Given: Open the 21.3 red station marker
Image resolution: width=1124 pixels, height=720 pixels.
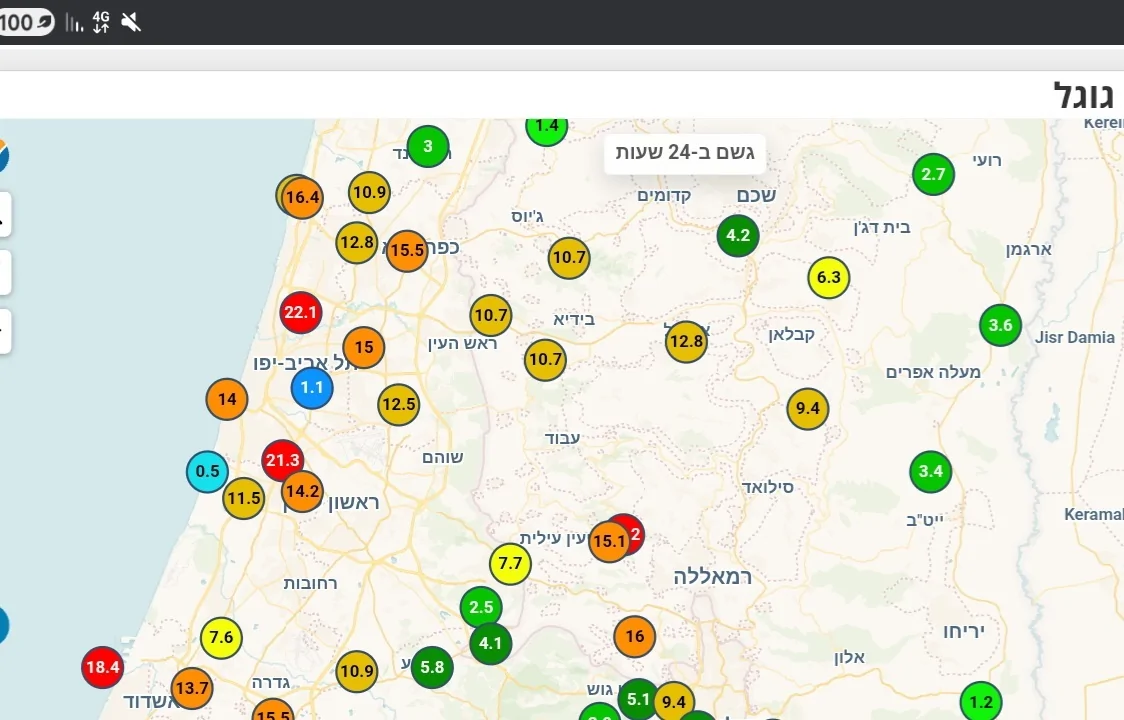Looking at the screenshot, I should [x=281, y=460].
